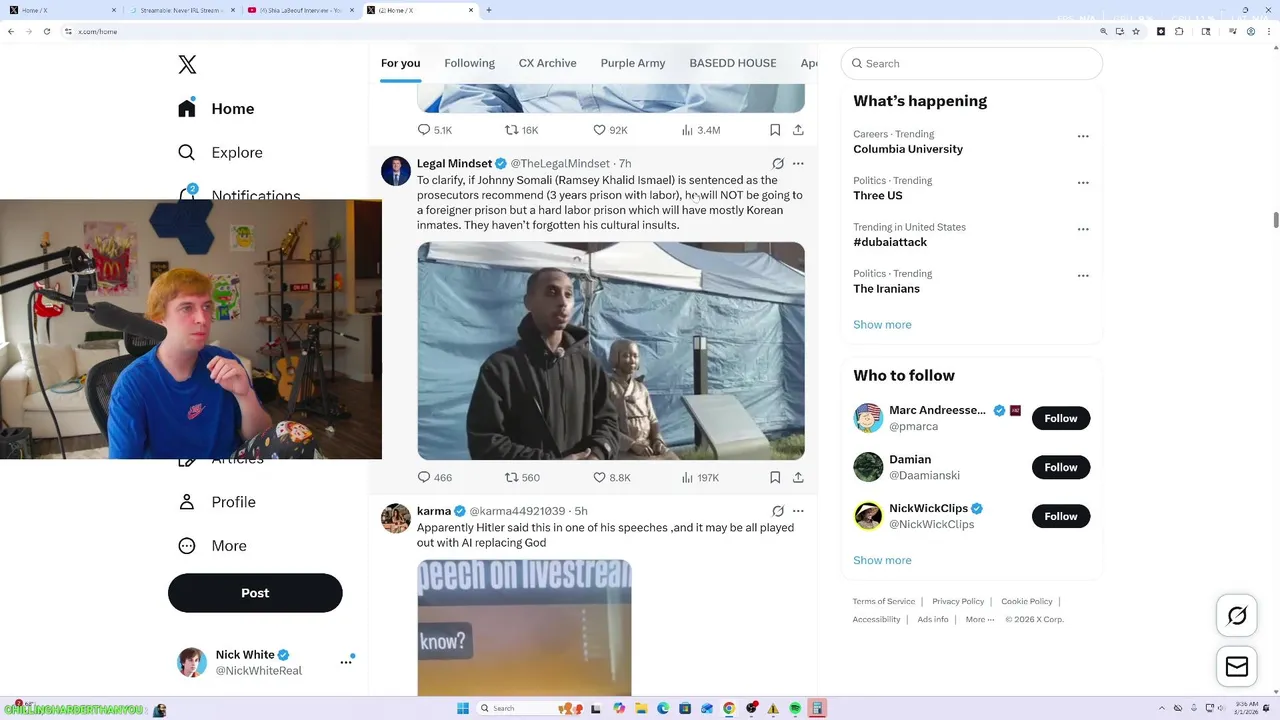Reply to the Legal Mindset post

click(434, 478)
